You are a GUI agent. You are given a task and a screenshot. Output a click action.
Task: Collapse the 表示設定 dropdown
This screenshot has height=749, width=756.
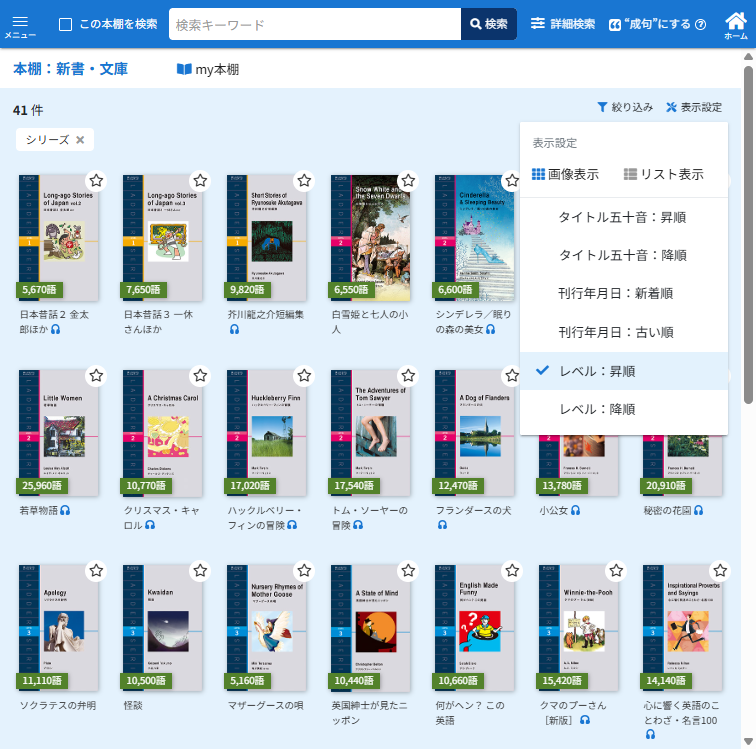coord(693,107)
